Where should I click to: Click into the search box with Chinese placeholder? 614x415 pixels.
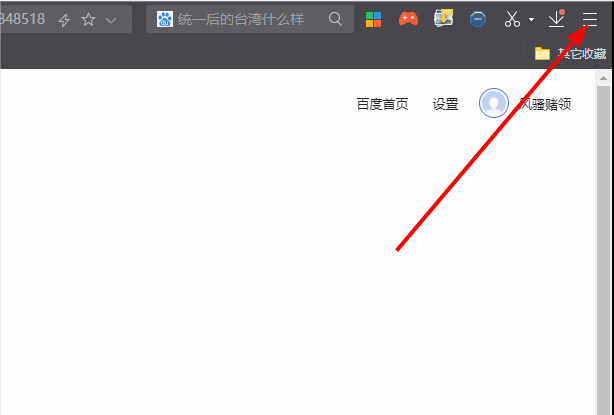point(250,19)
